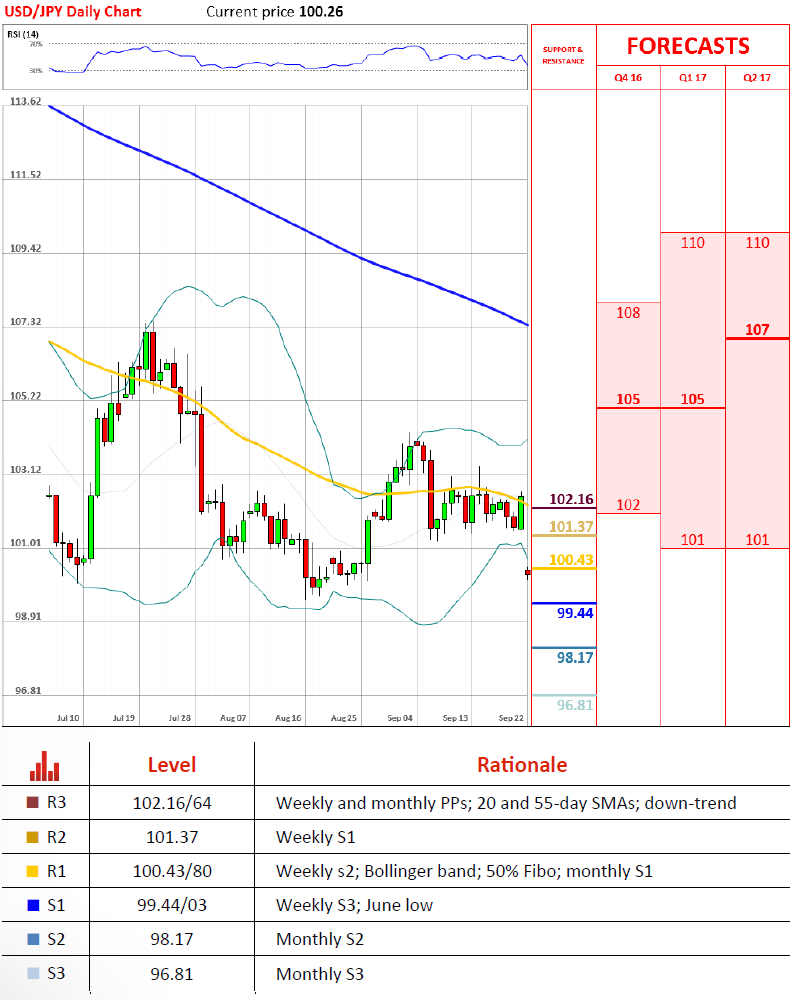799x1000 pixels.
Task: Click the 101 forecast in Q1 17
Action: tap(693, 540)
